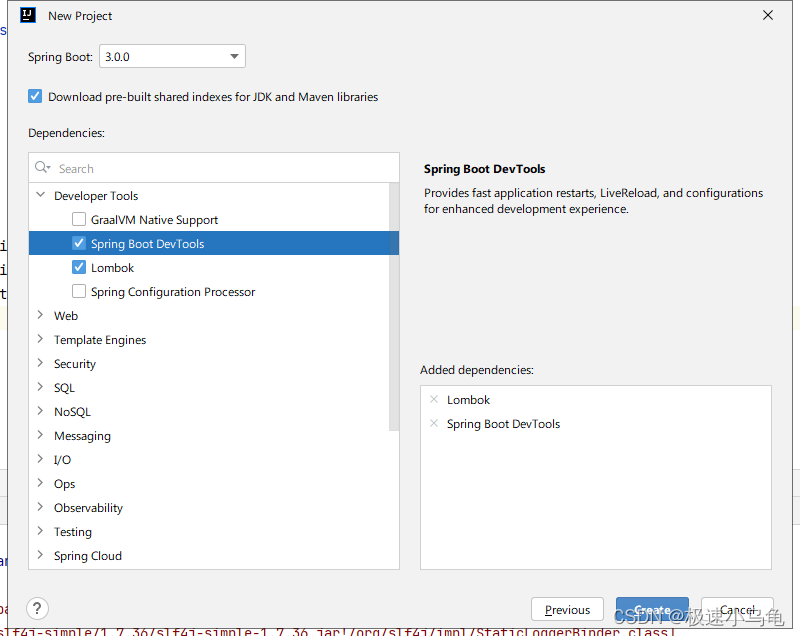Click the Previous button
The image size is (800, 636).
(x=567, y=609)
